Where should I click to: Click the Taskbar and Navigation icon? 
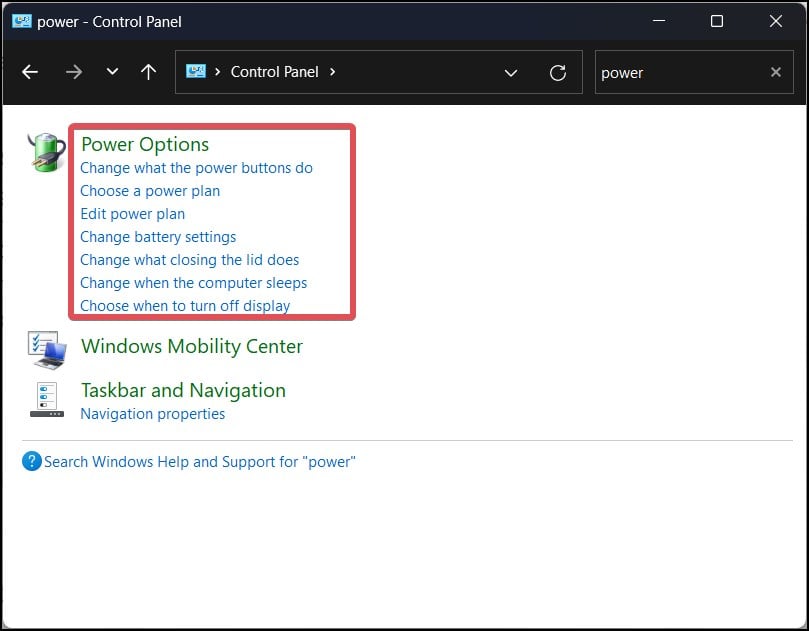[x=47, y=400]
